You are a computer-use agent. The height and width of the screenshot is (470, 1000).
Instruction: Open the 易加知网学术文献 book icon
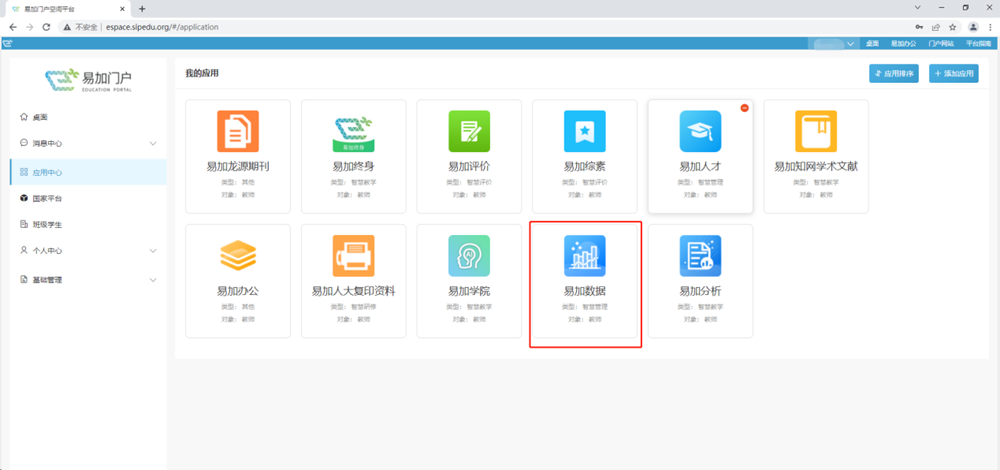[816, 131]
